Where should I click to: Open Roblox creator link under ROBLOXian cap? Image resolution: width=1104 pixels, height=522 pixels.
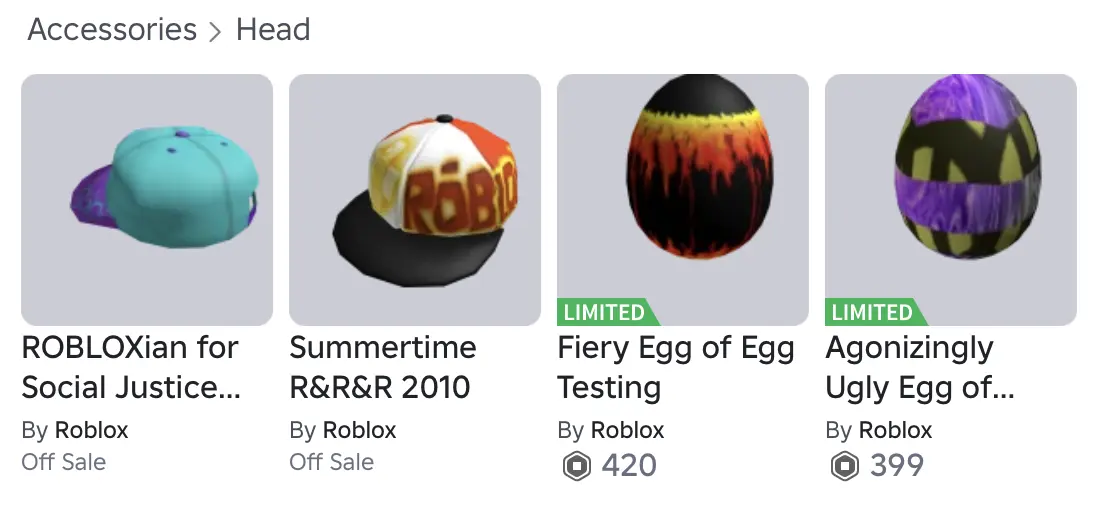coord(92,431)
